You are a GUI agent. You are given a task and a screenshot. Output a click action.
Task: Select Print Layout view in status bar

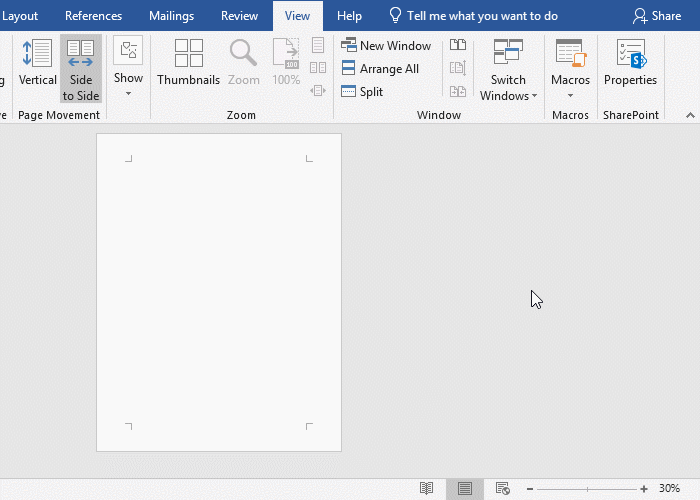click(x=465, y=489)
